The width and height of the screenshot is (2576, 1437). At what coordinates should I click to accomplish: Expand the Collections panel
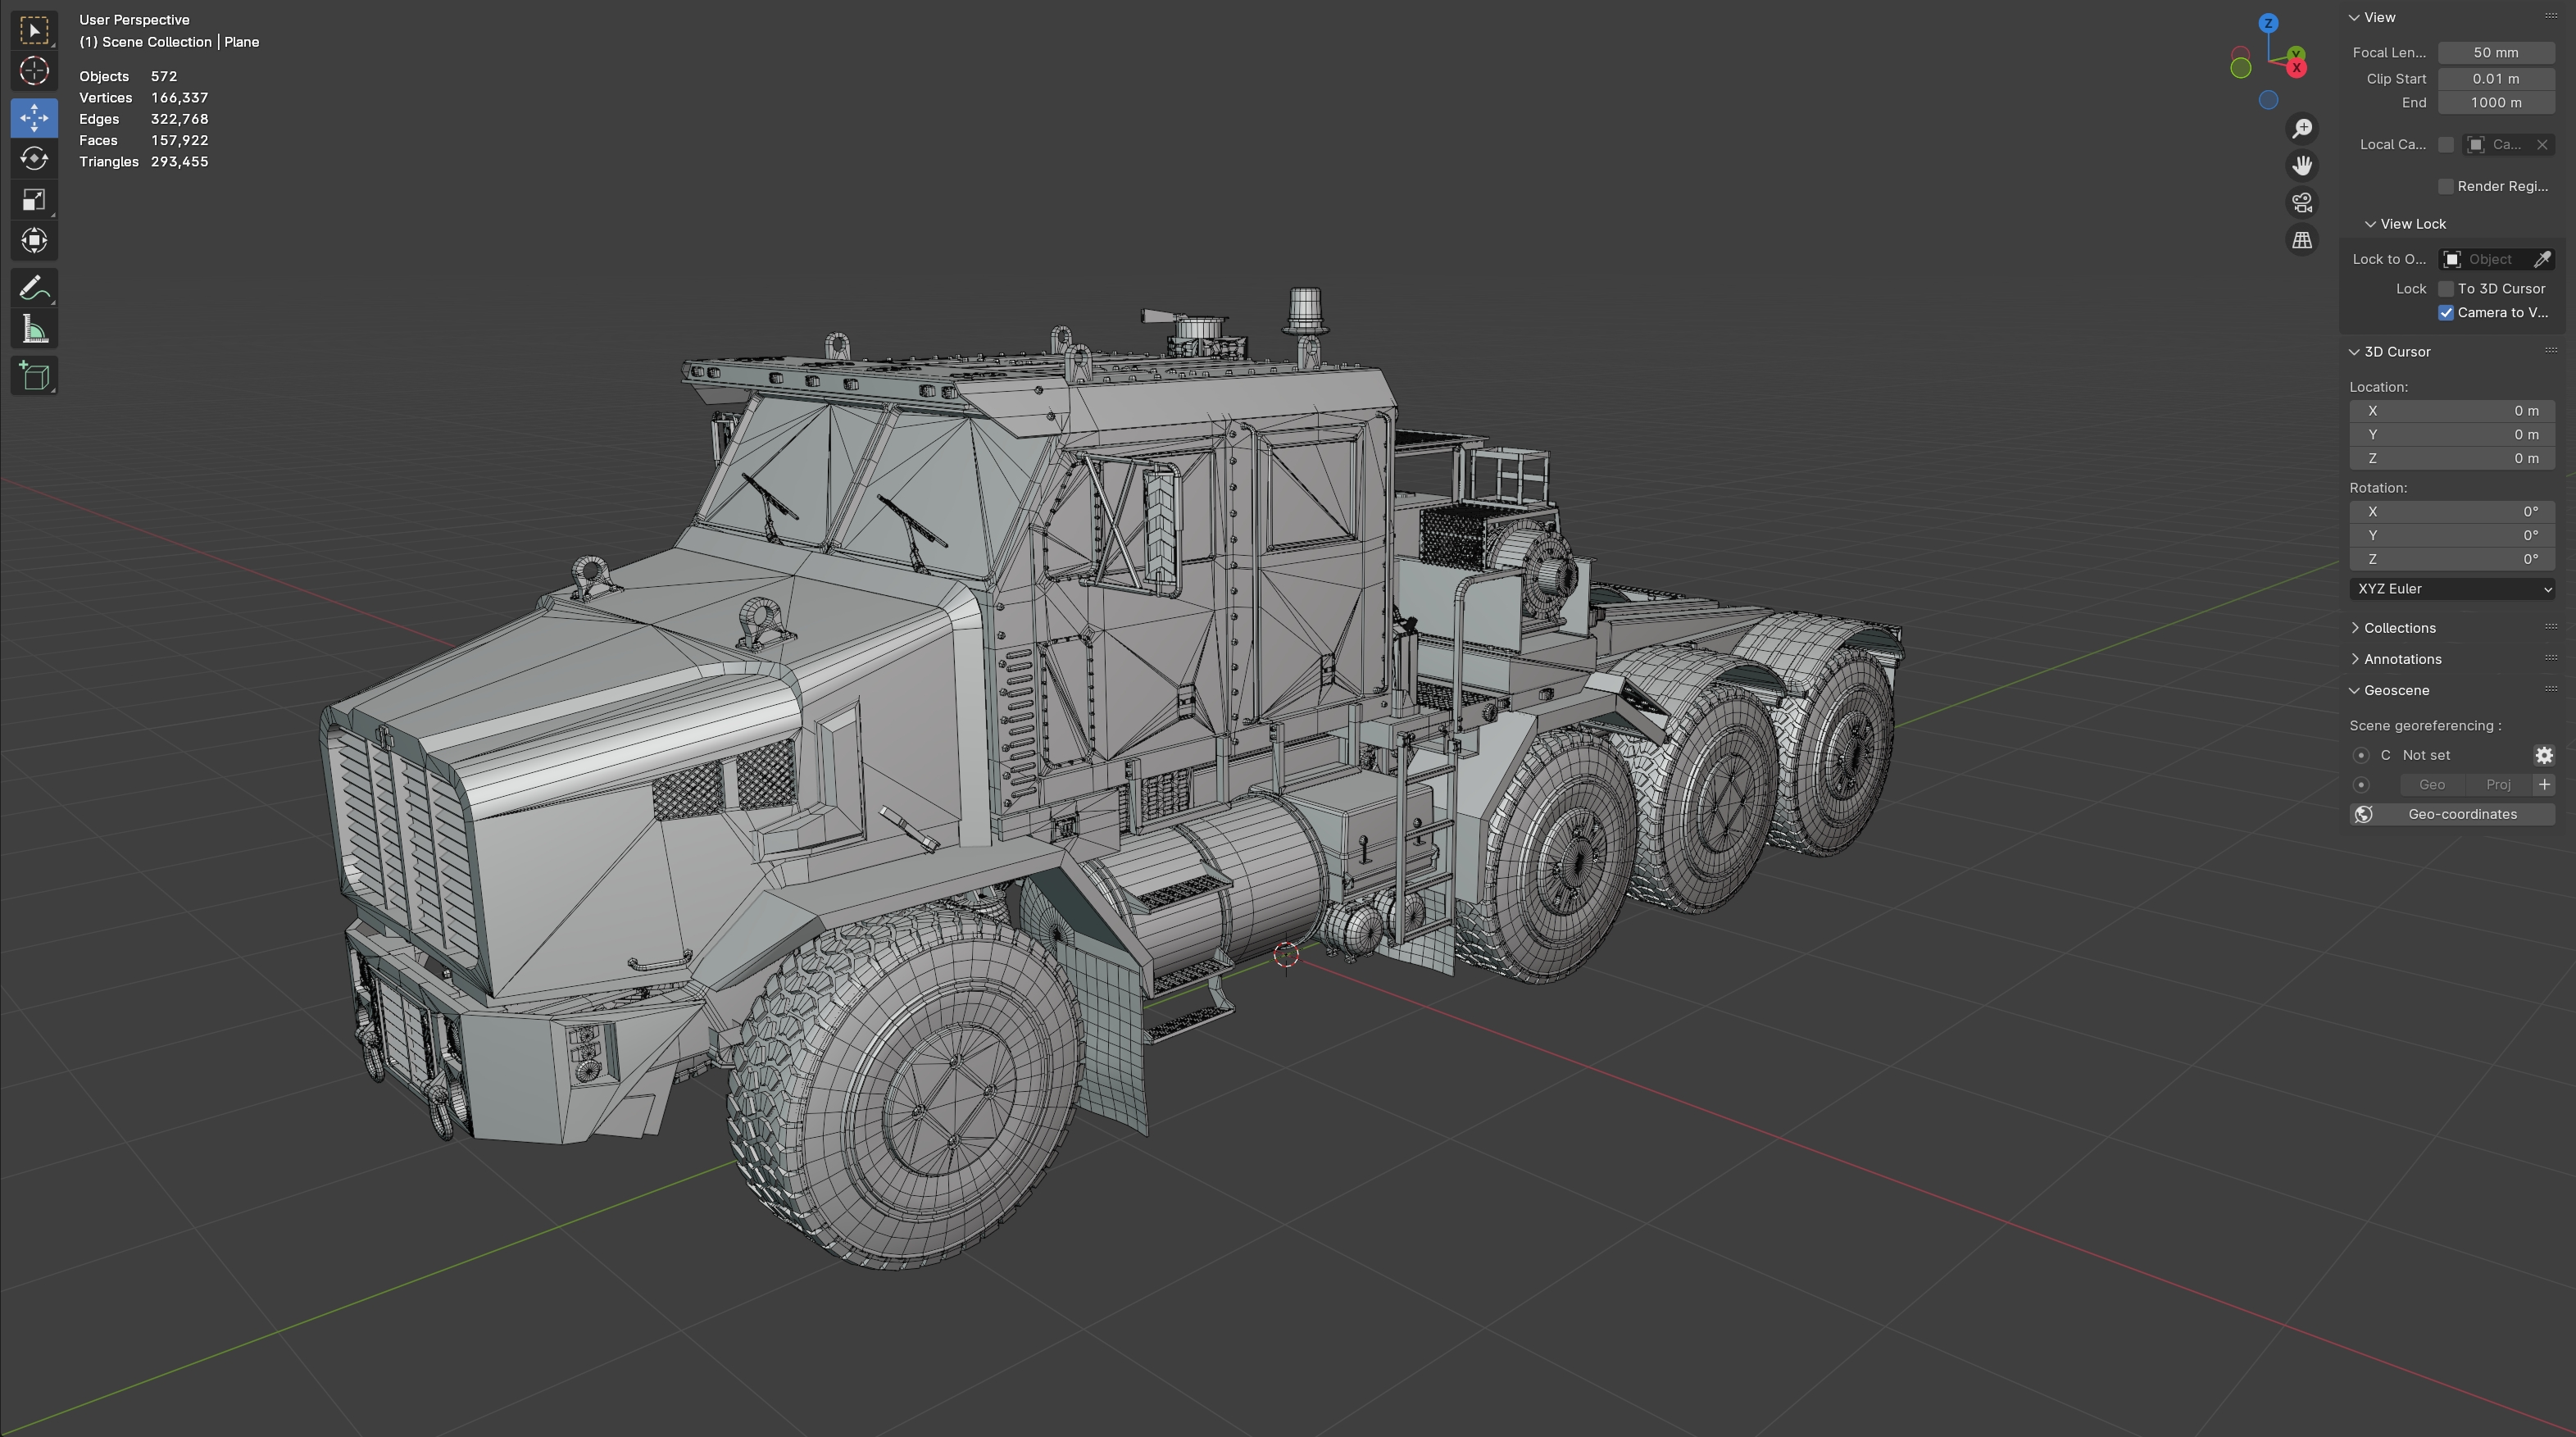[x=2399, y=628]
